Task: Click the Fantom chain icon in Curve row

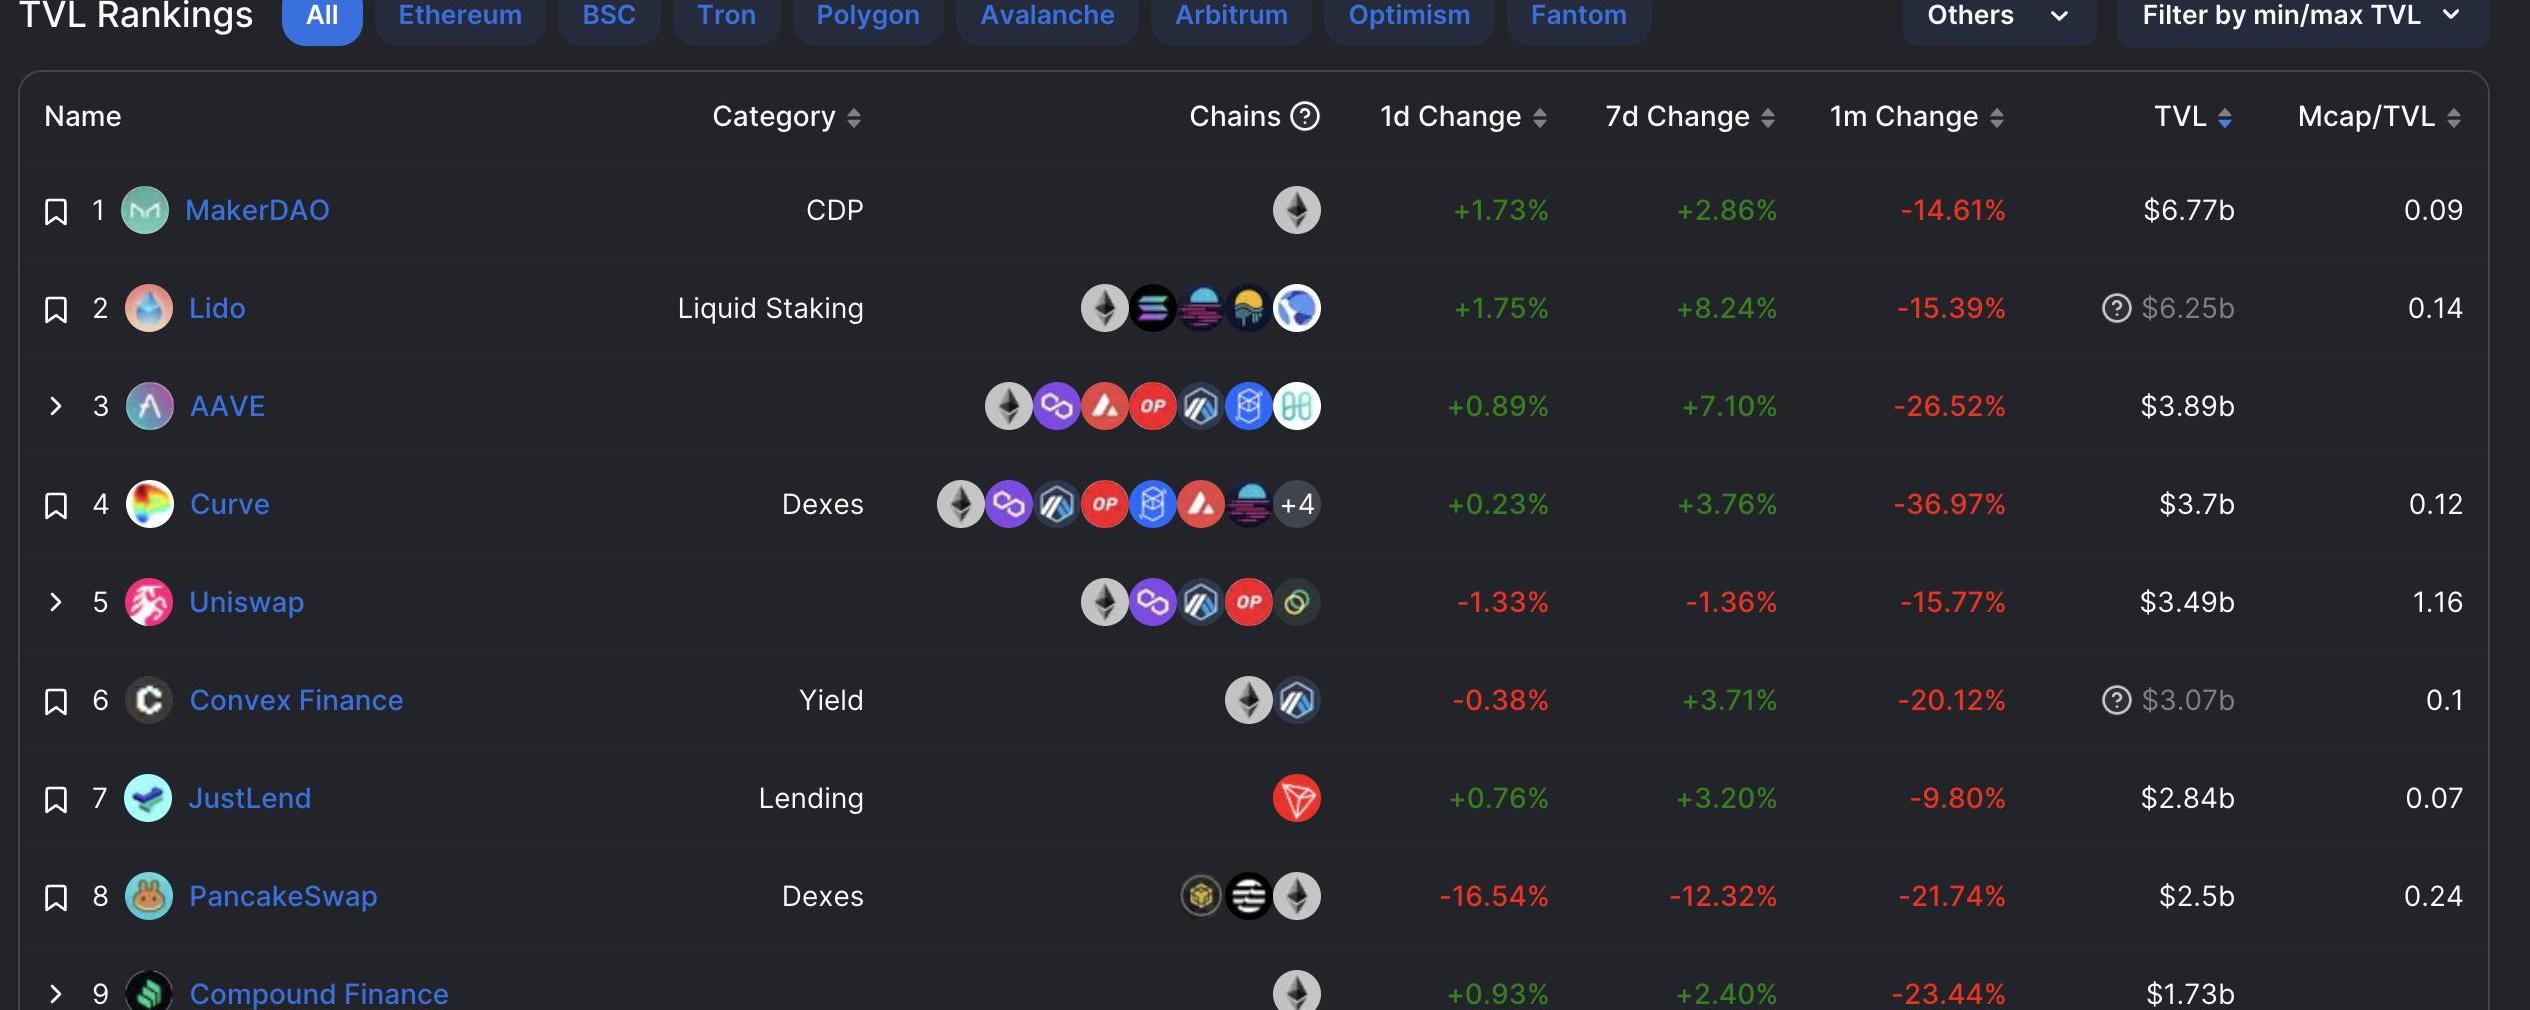Action: [1153, 504]
